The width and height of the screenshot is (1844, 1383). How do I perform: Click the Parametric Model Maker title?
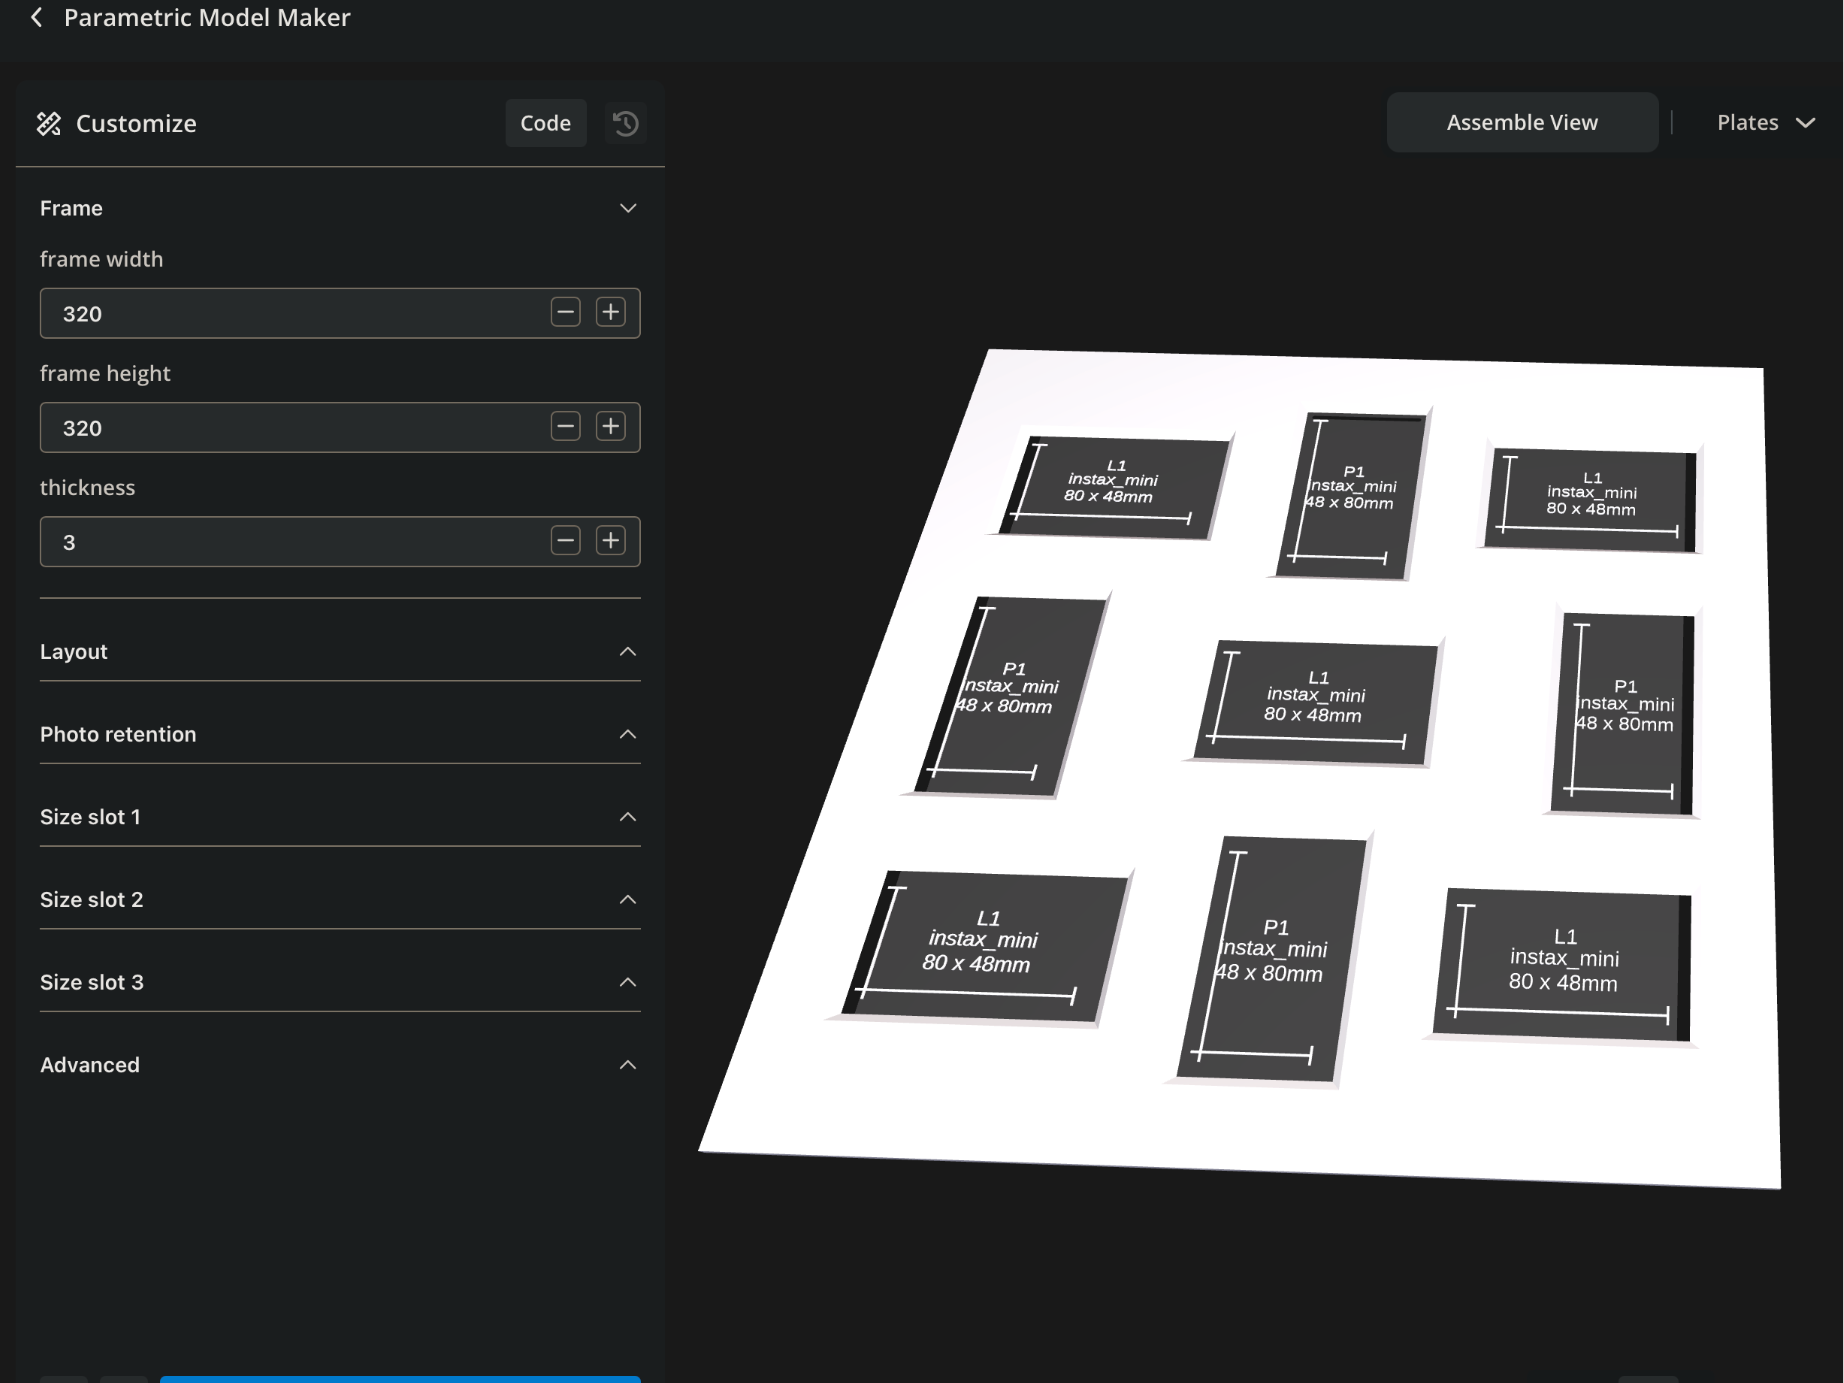[x=207, y=18]
